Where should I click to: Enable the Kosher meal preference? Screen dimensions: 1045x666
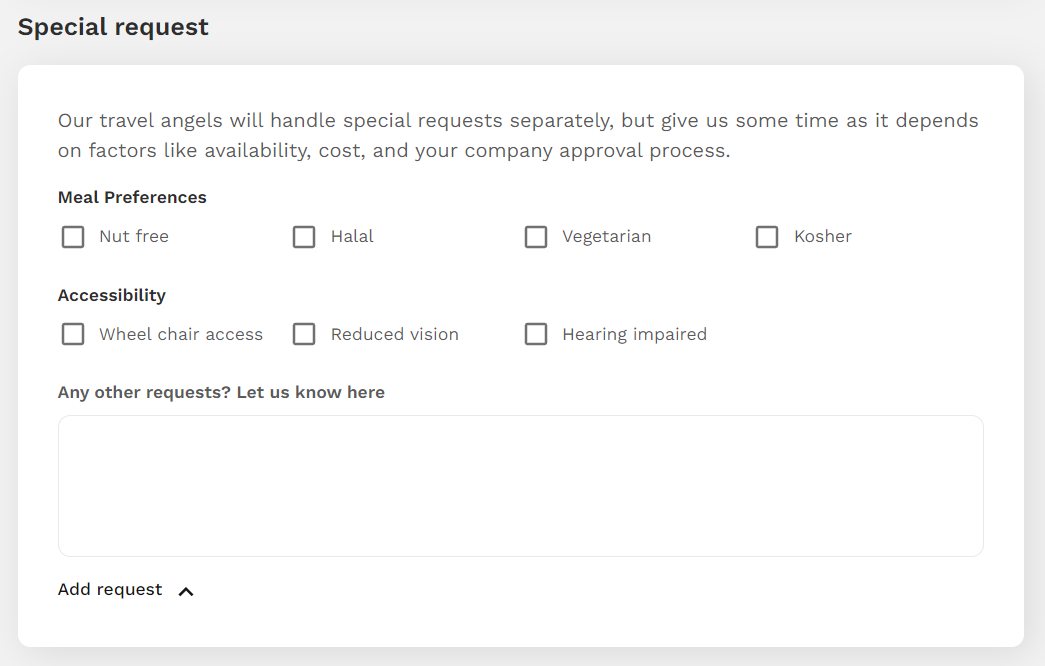point(767,237)
